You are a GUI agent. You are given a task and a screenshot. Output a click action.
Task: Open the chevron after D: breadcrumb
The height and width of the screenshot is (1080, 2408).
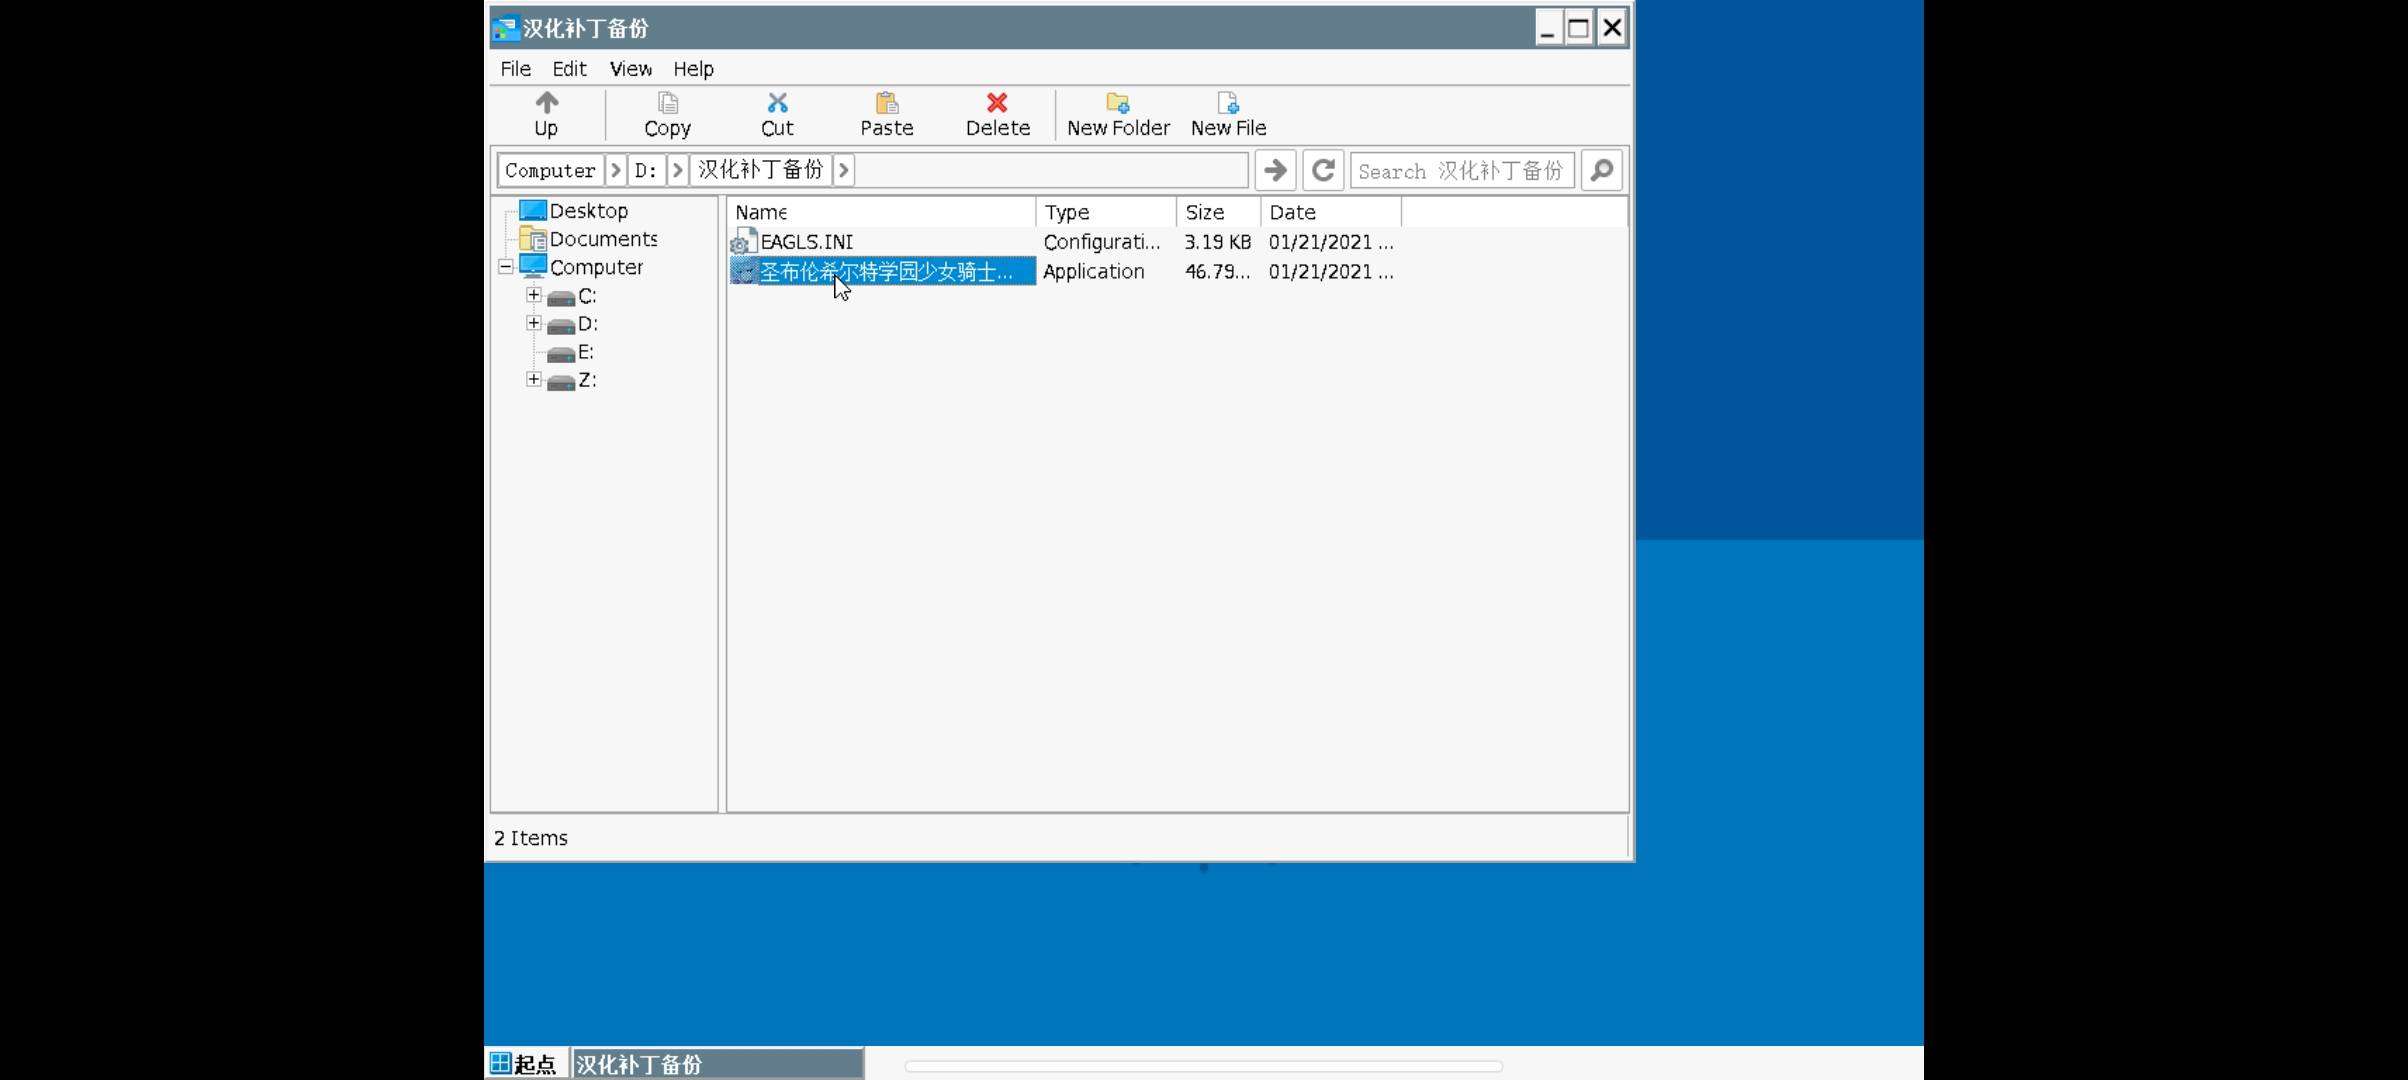[678, 170]
